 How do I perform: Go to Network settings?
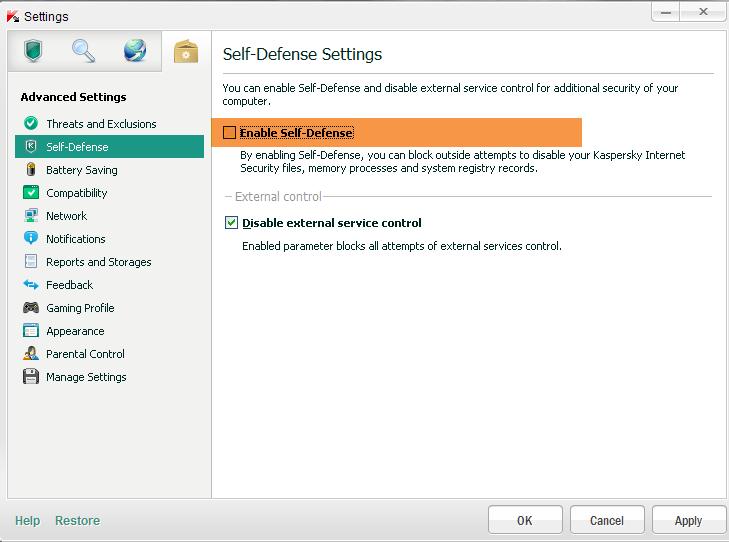pyautogui.click(x=109, y=216)
